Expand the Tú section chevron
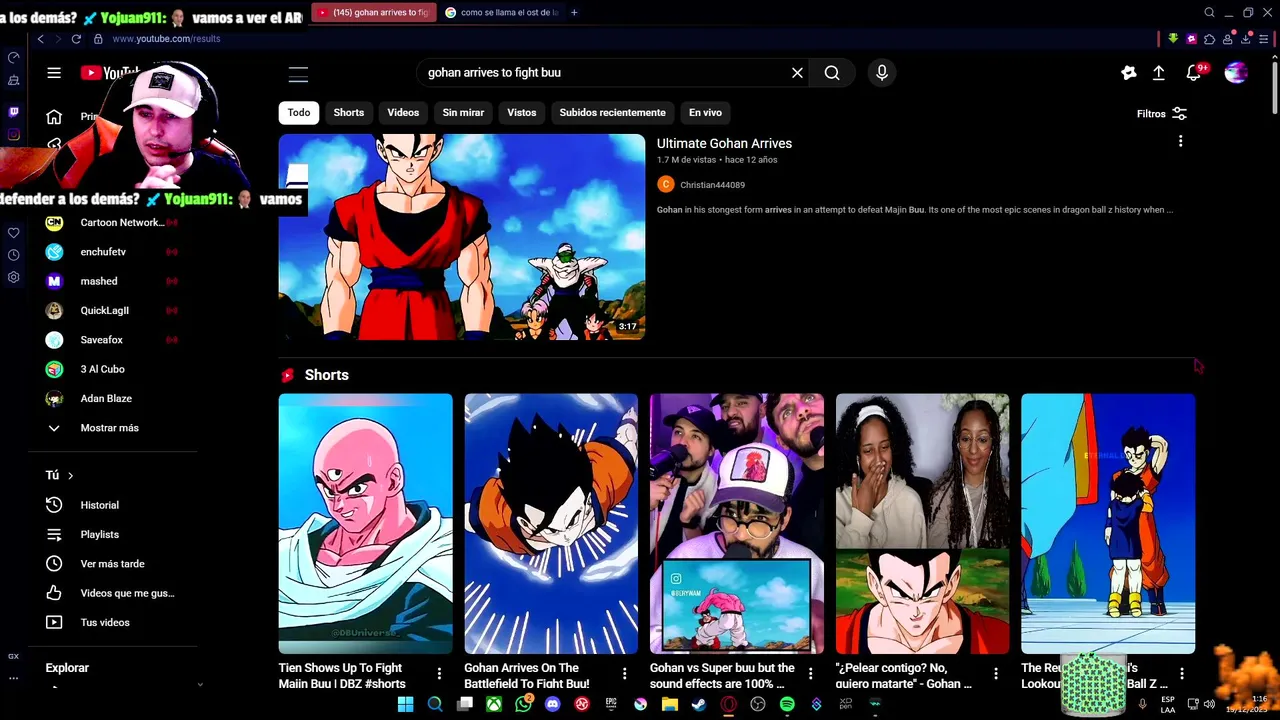 tap(70, 476)
